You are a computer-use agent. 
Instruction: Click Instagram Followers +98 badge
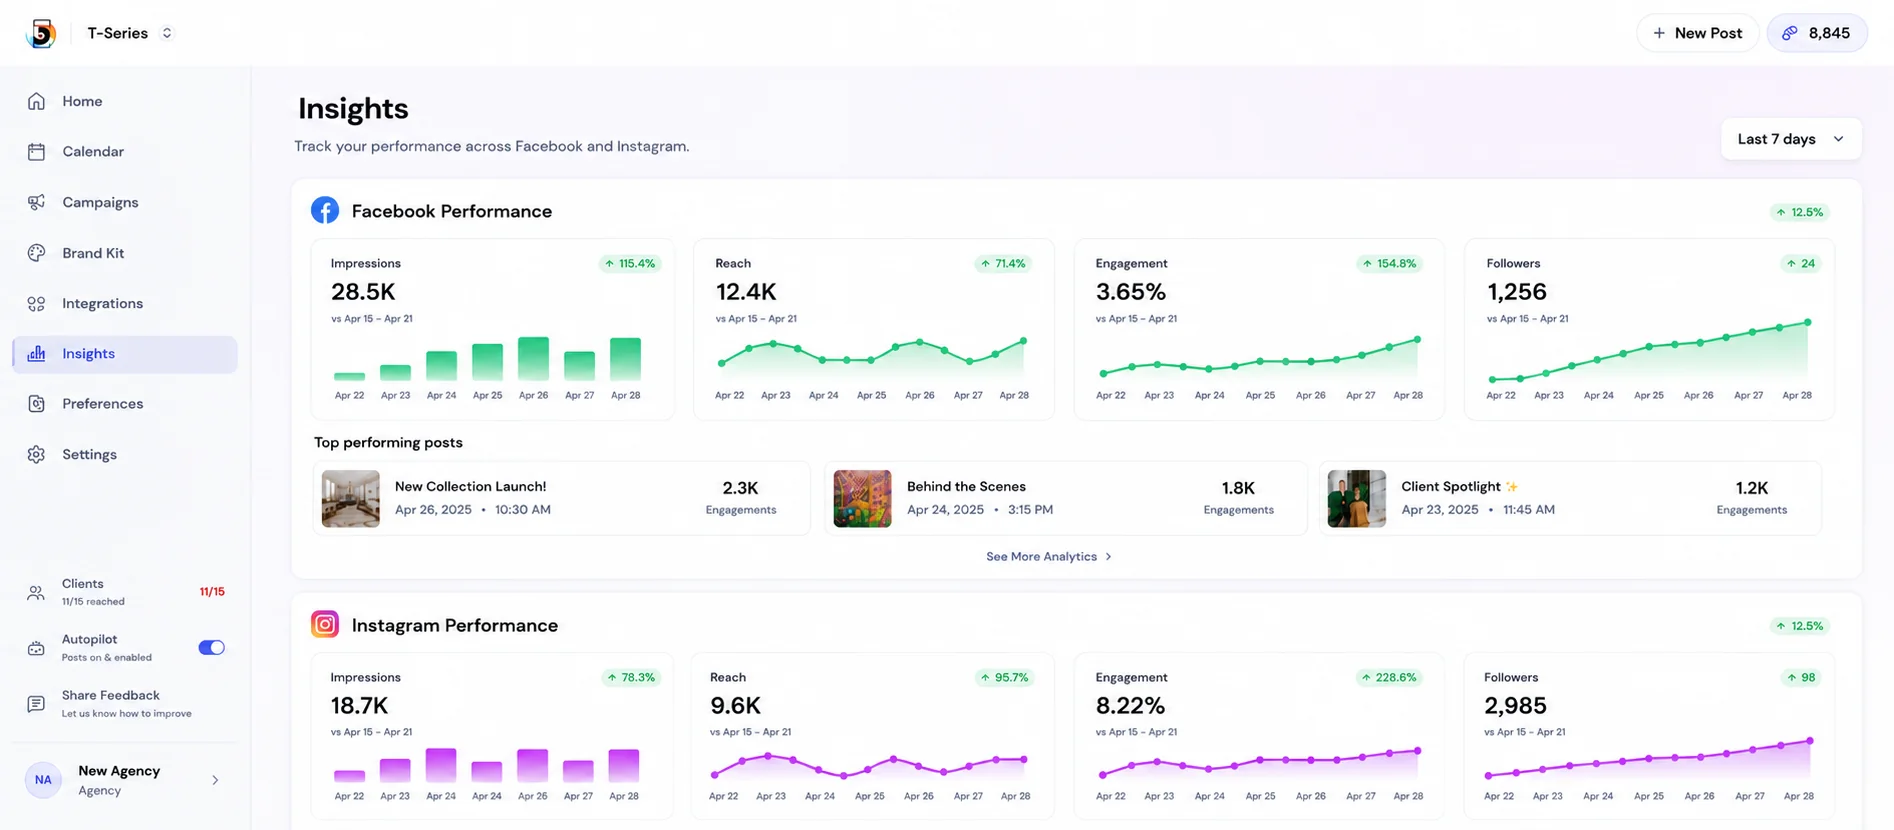point(1800,678)
